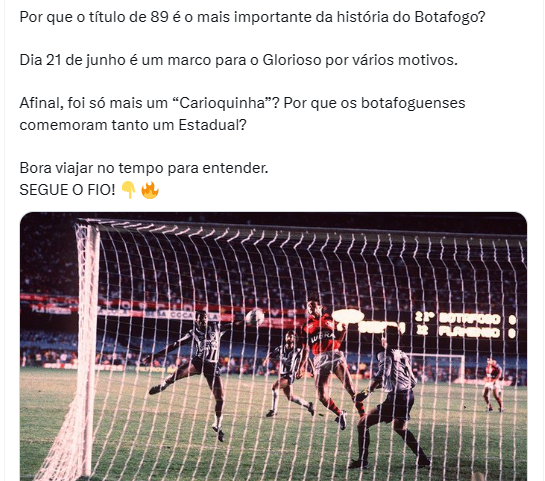Image resolution: width=545 pixels, height=481 pixels.
Task: Click 'Bora viajar no tempo para entender.'
Action: click(x=144, y=168)
